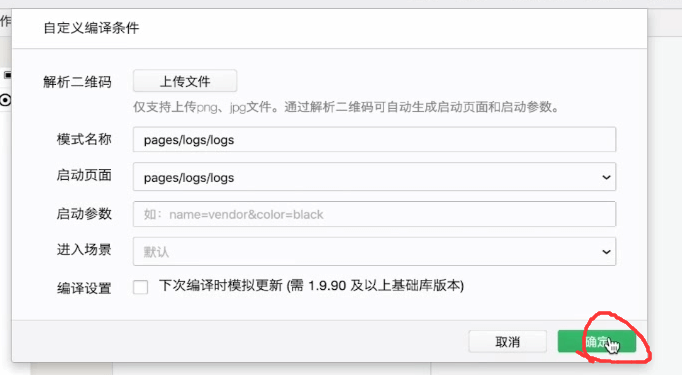Click the 自定义编译条件 dialog title
The image size is (682, 375).
91,28
